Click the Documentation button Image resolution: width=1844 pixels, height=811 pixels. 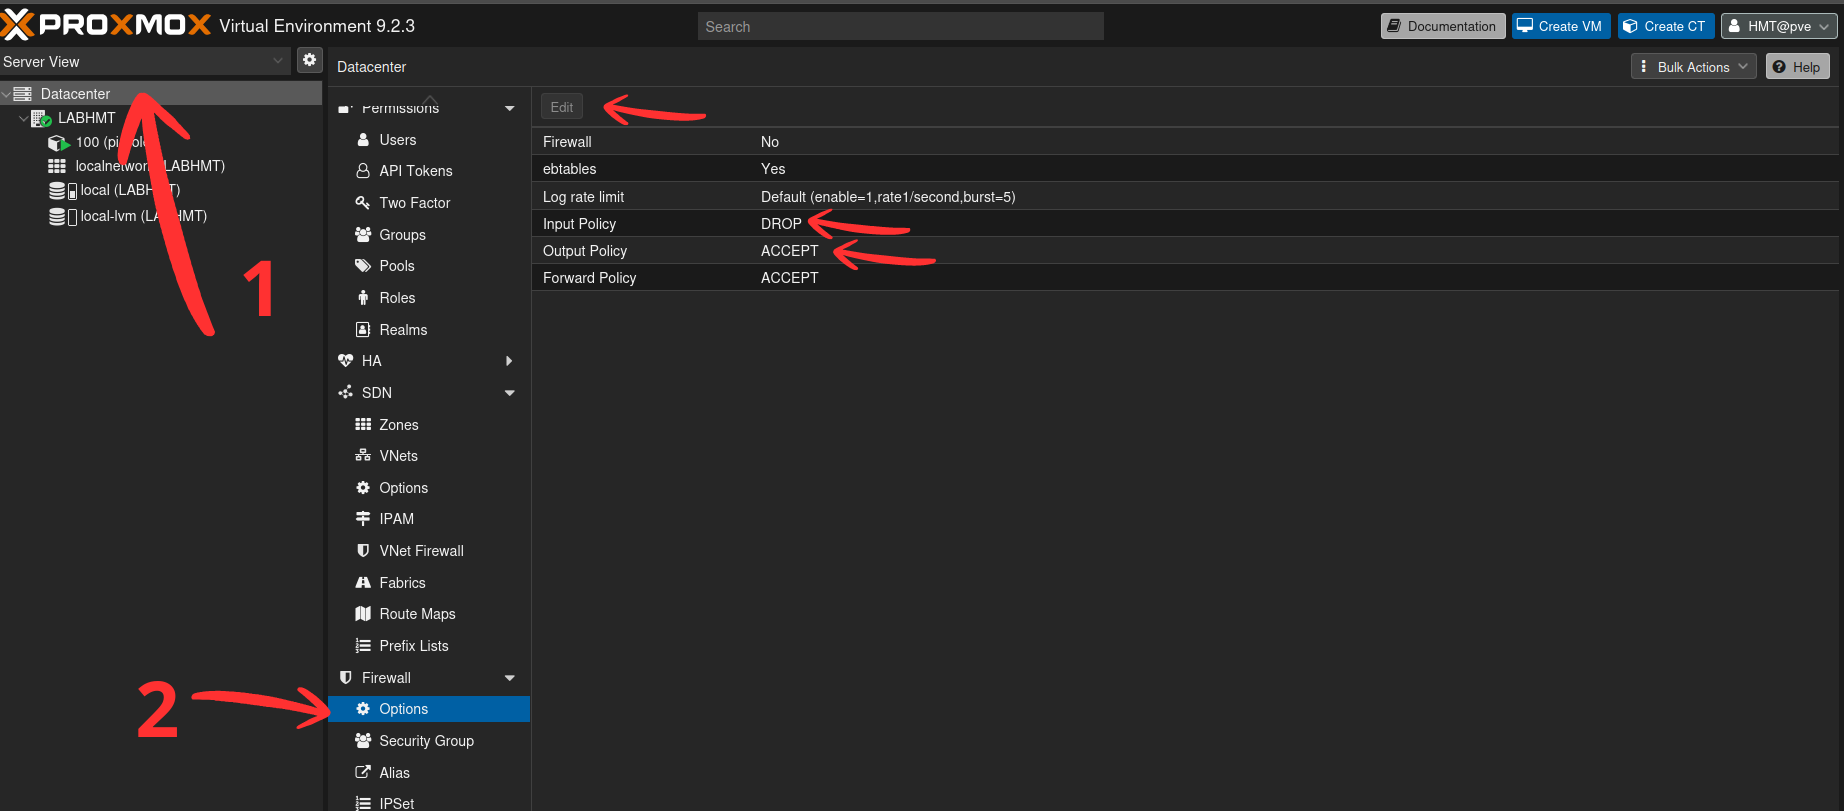tap(1443, 26)
